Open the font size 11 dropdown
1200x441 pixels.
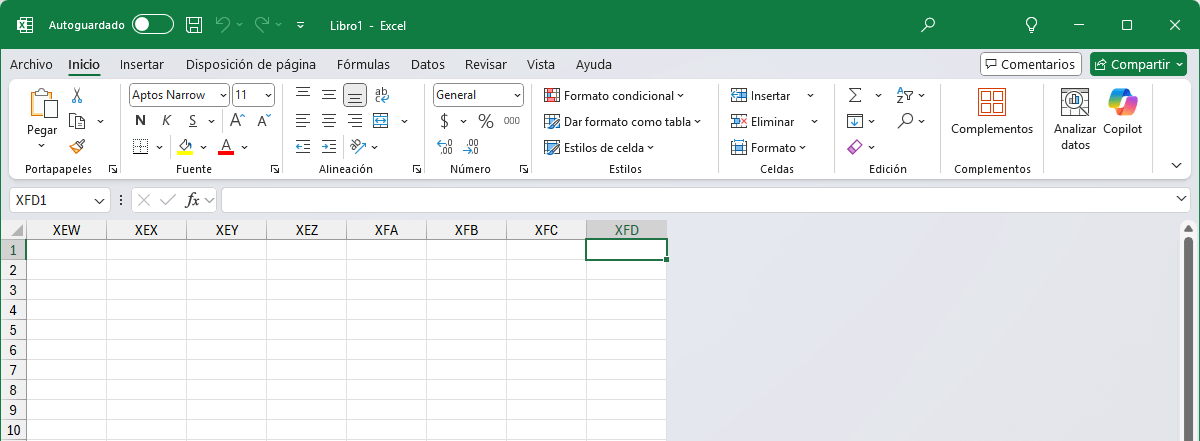click(x=268, y=95)
